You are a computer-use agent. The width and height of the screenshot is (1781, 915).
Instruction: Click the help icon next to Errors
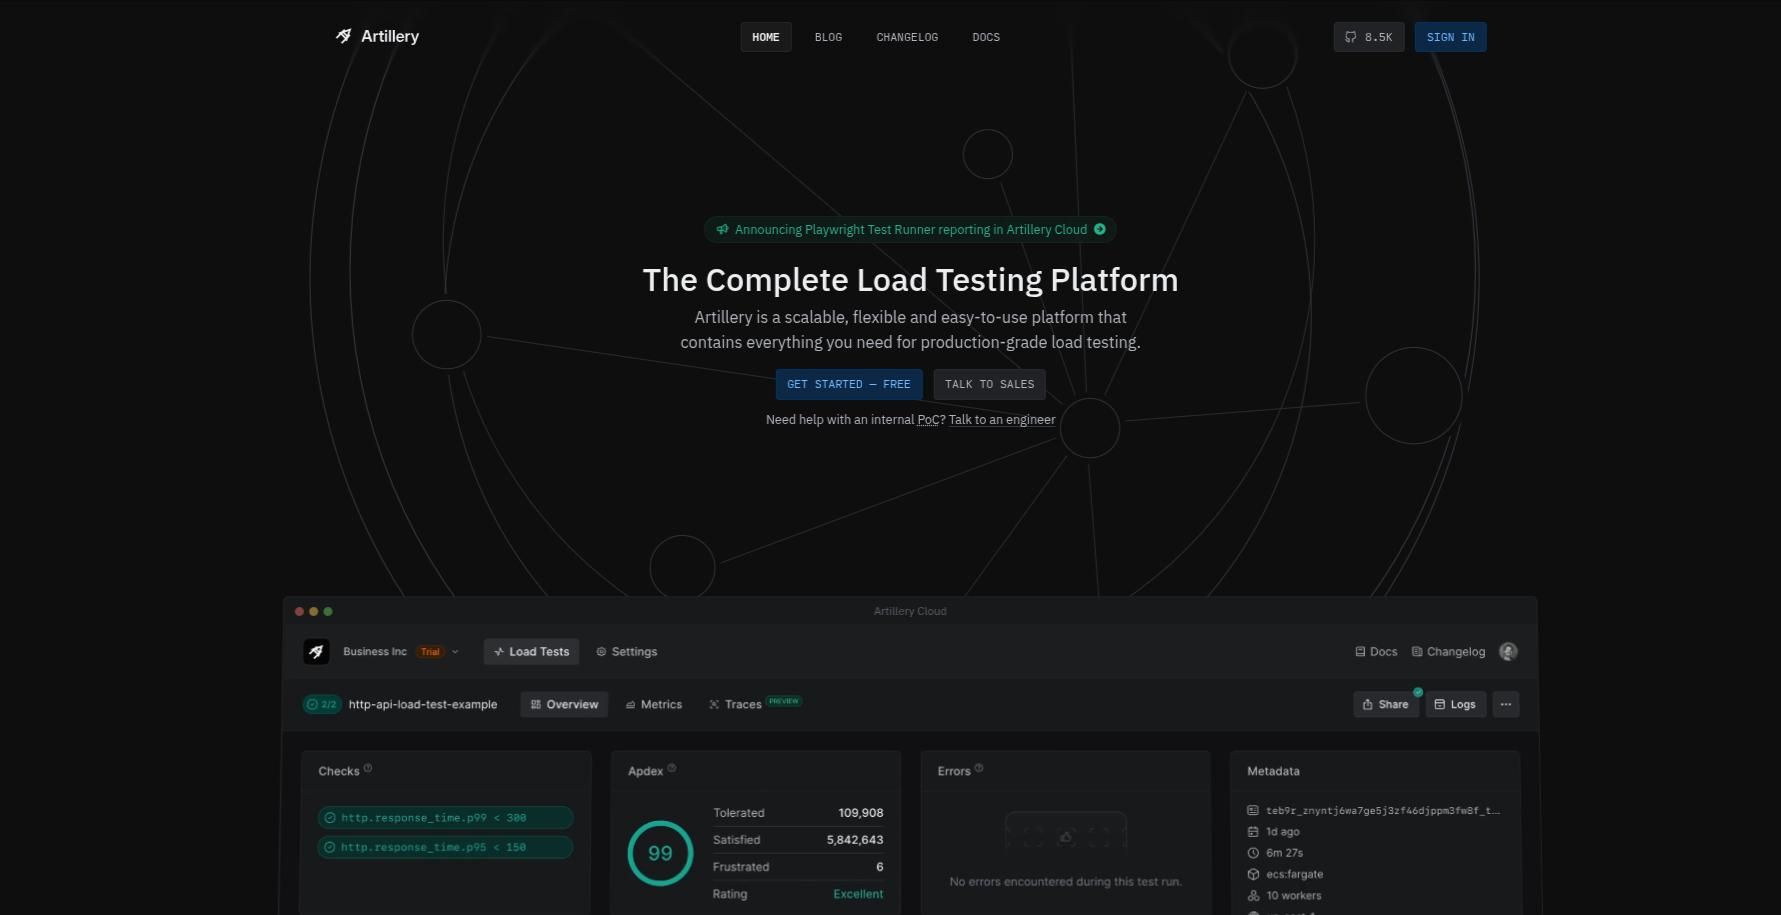coord(979,768)
